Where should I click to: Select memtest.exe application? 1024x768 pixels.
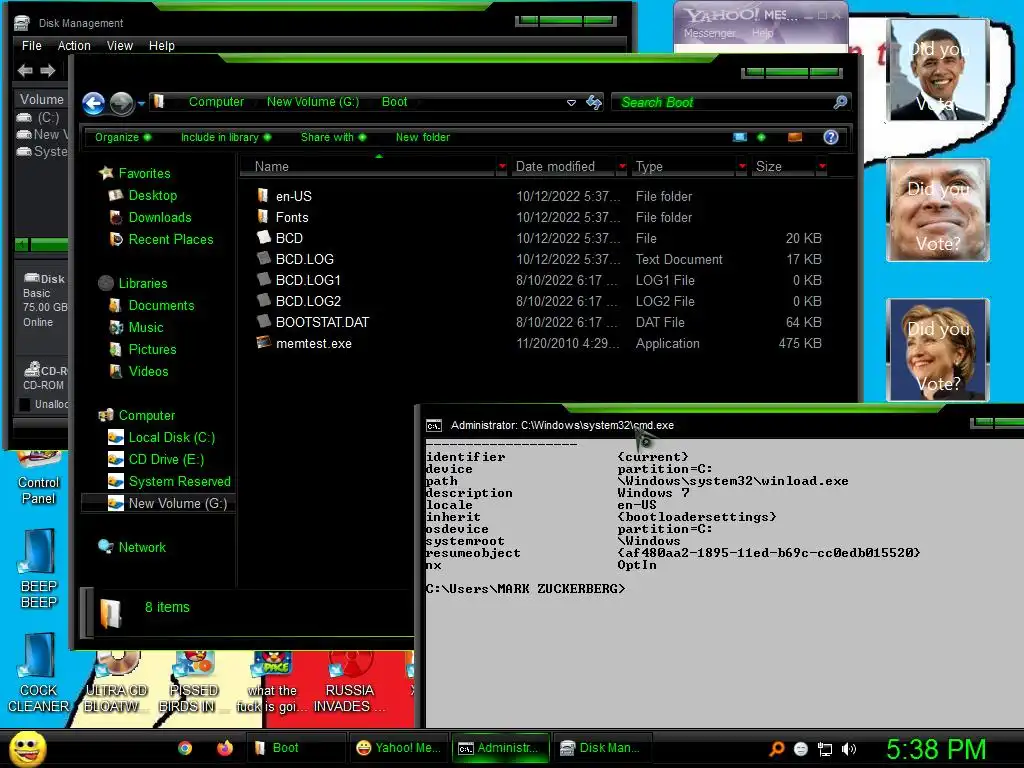point(313,343)
